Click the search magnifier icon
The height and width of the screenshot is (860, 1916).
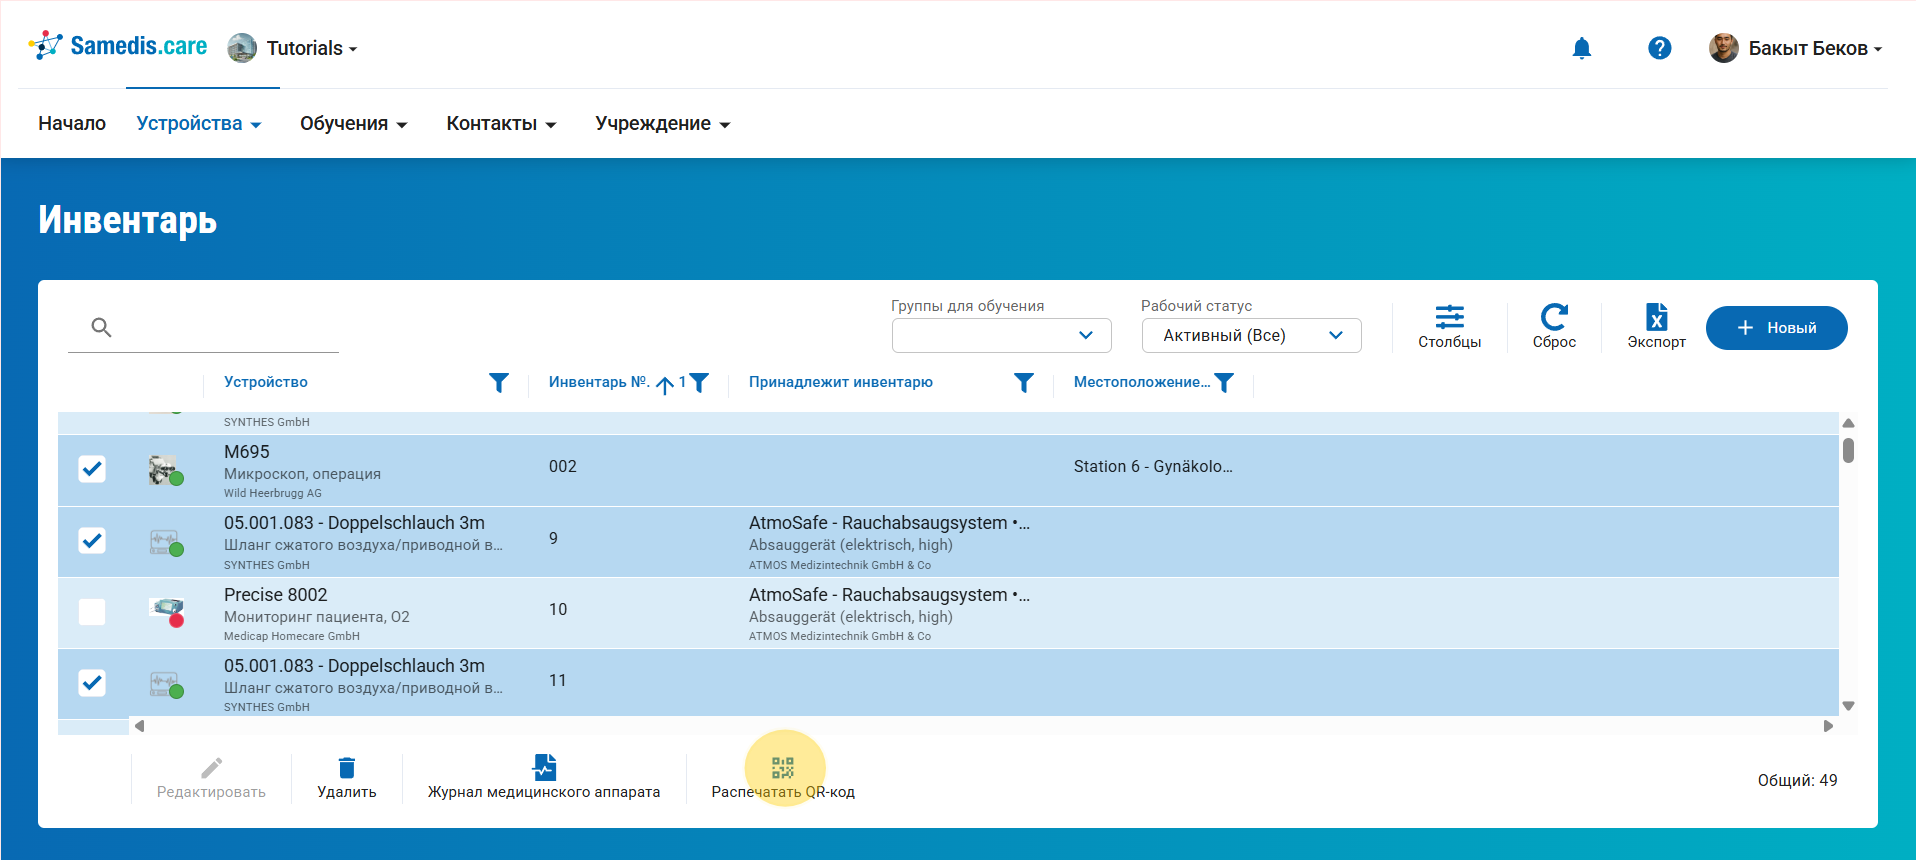coord(101,327)
